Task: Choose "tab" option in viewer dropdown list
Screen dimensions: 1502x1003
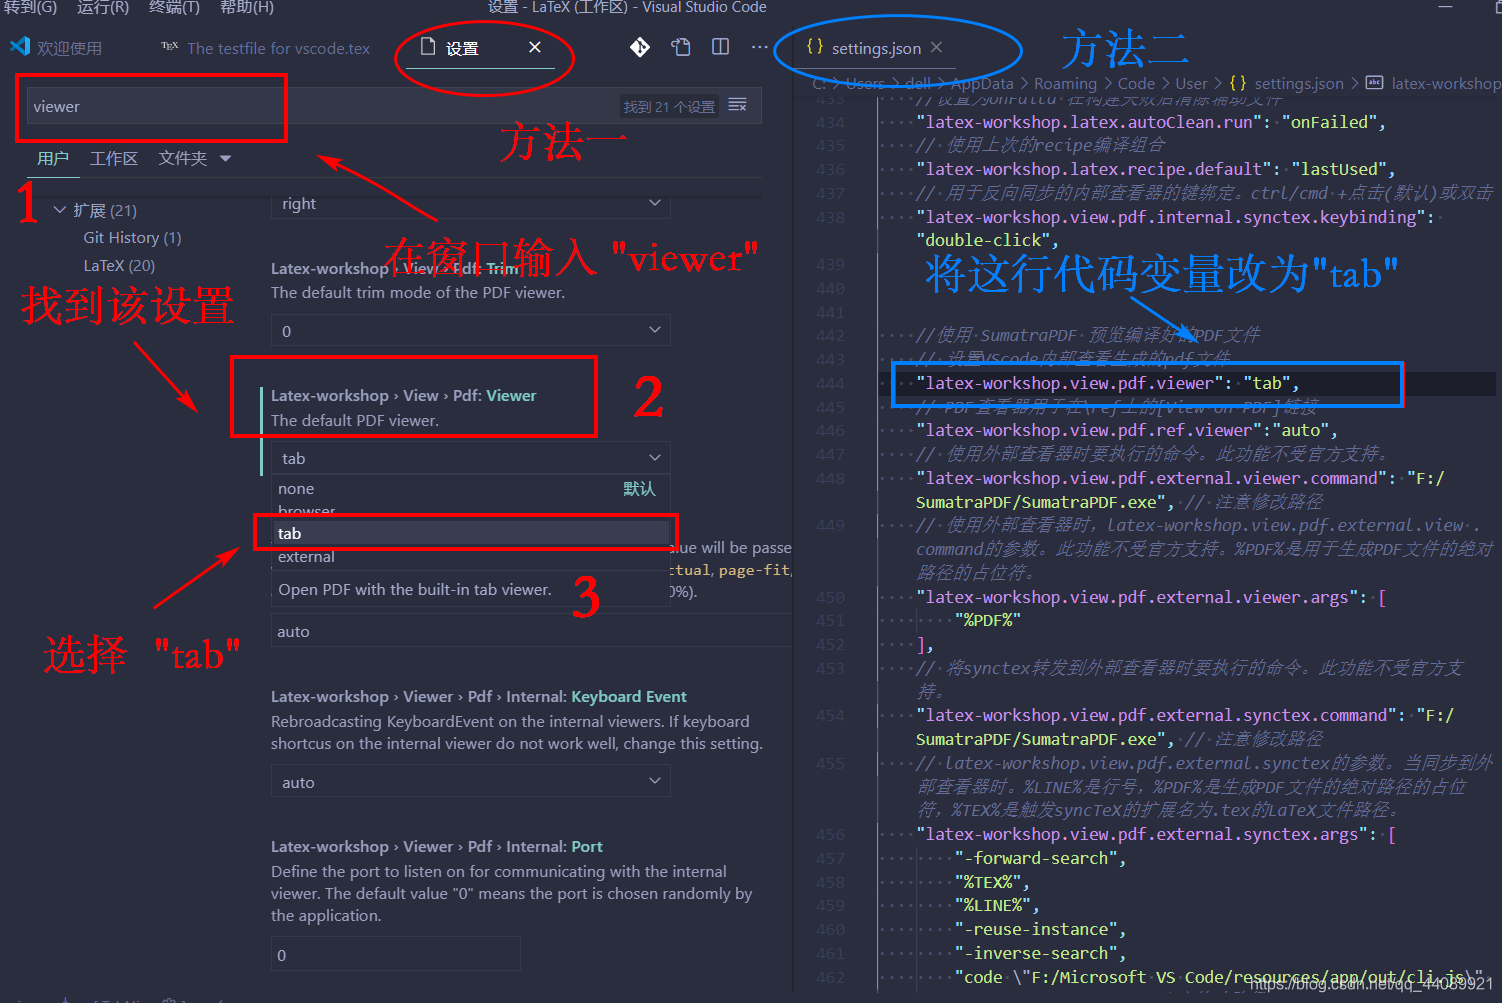Action: click(470, 533)
